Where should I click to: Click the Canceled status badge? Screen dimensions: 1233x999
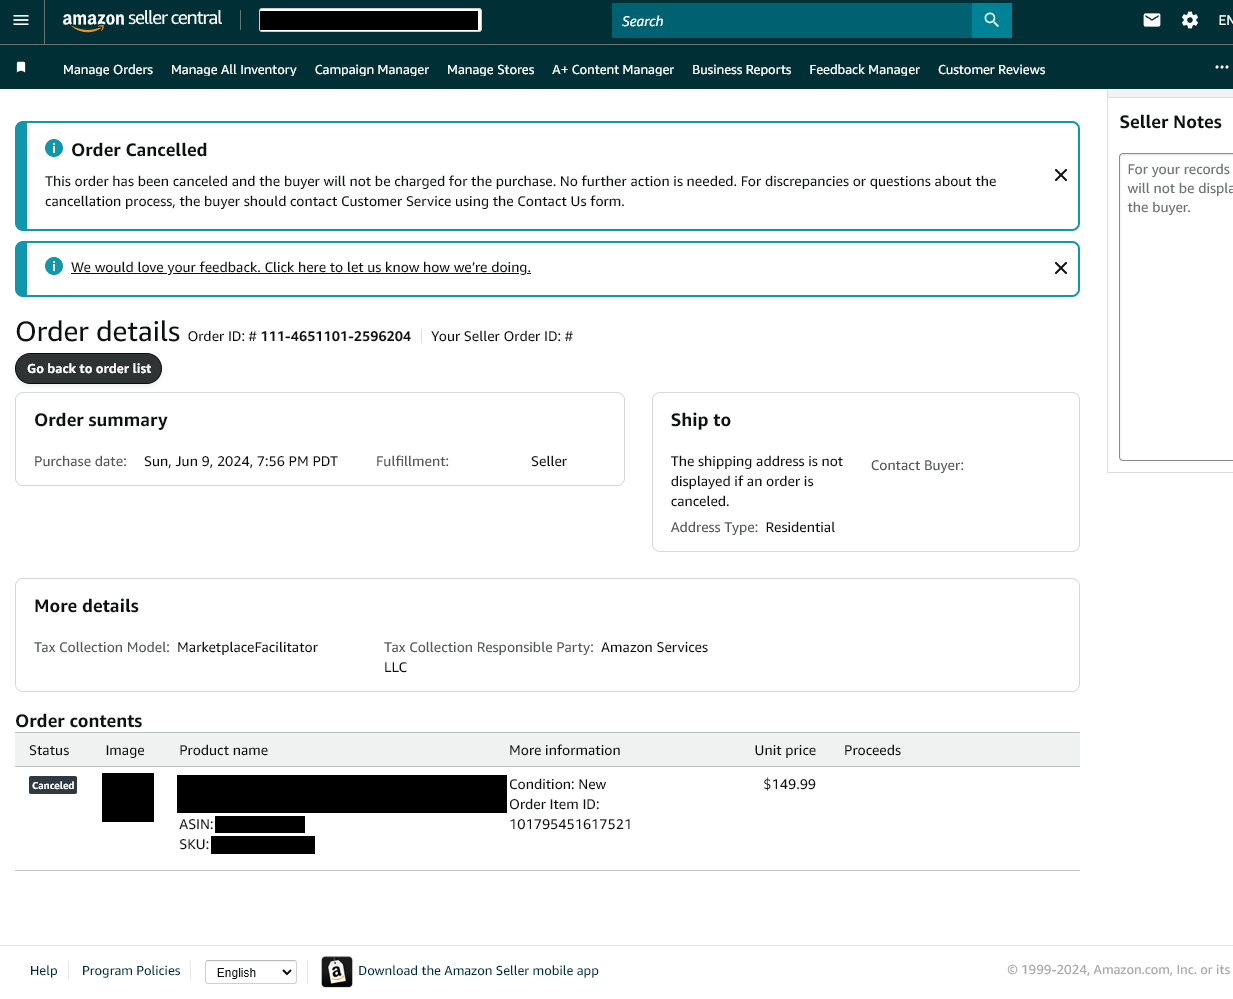tap(53, 785)
